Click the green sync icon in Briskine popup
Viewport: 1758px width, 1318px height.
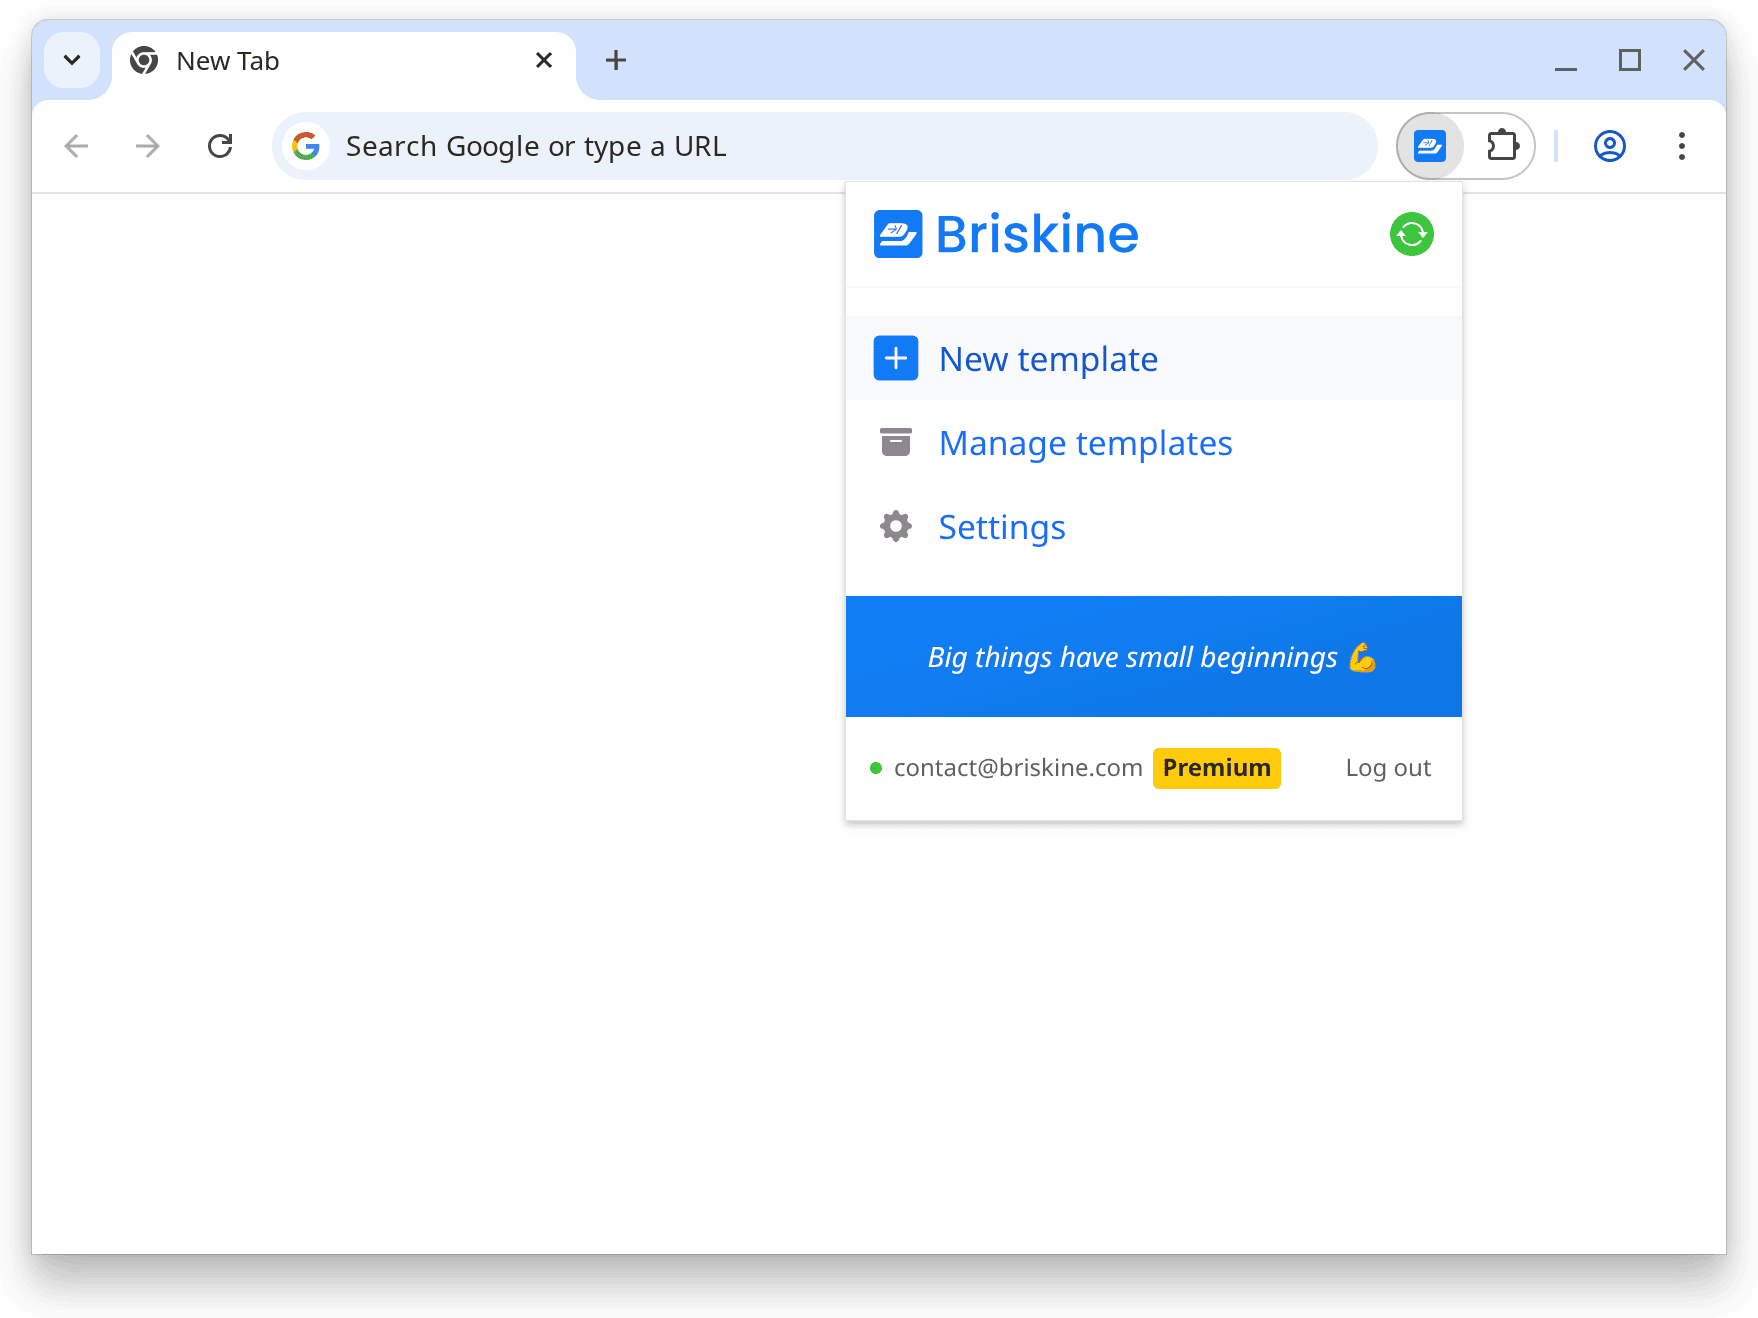click(1410, 233)
